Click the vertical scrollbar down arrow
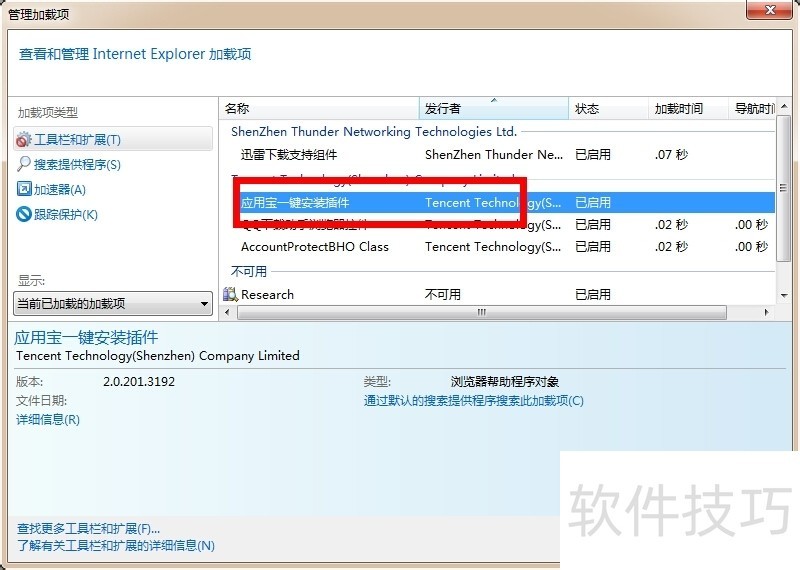800x570 pixels. (785, 296)
